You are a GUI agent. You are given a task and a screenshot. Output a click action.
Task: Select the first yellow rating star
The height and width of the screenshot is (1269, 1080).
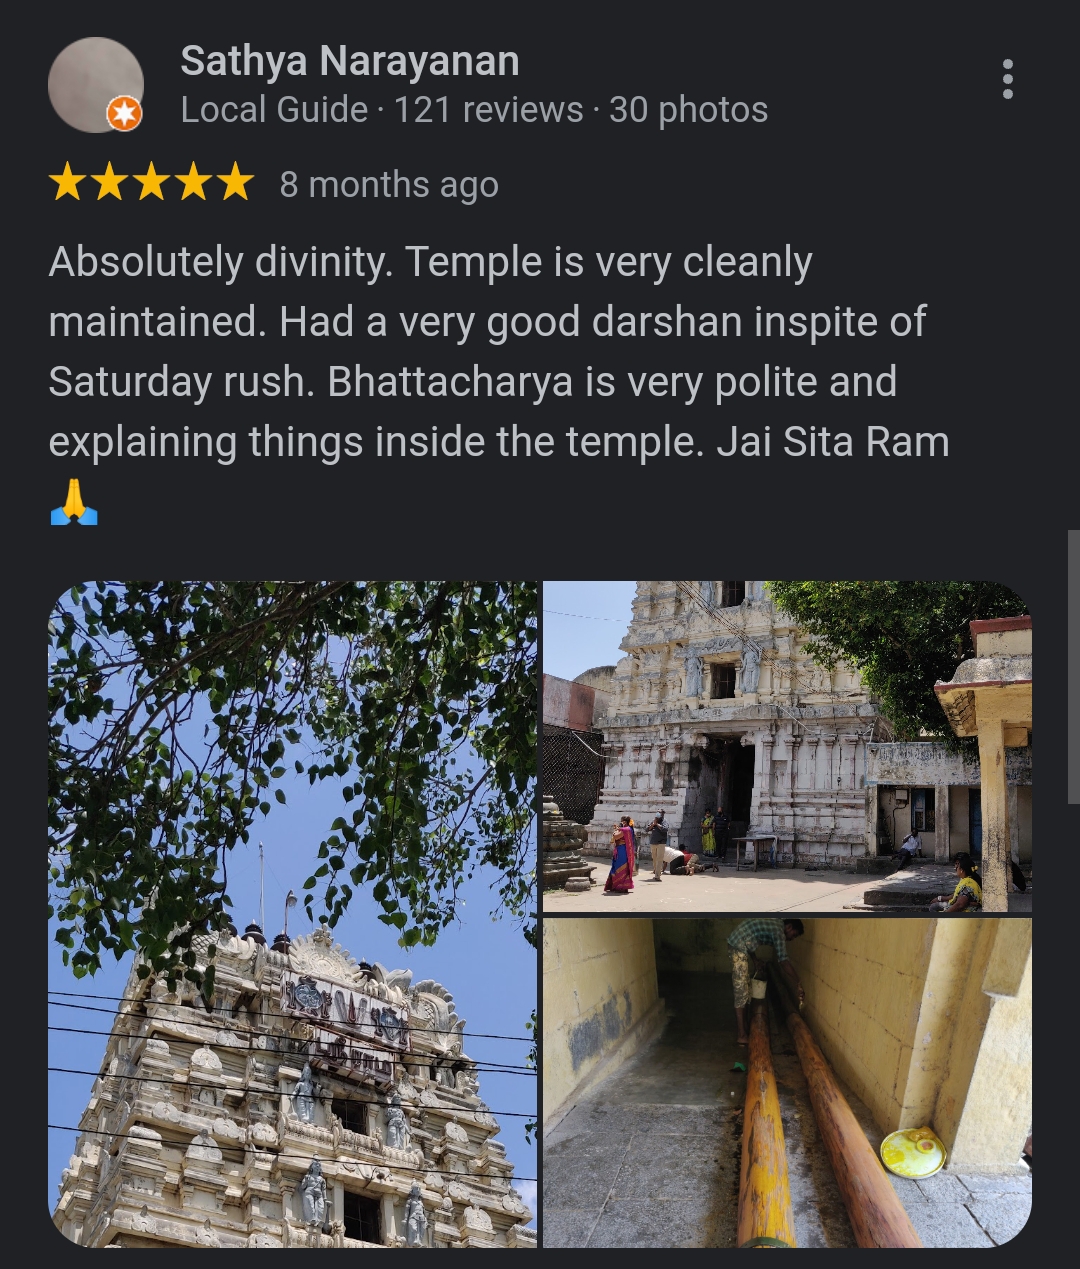pyautogui.click(x=67, y=183)
